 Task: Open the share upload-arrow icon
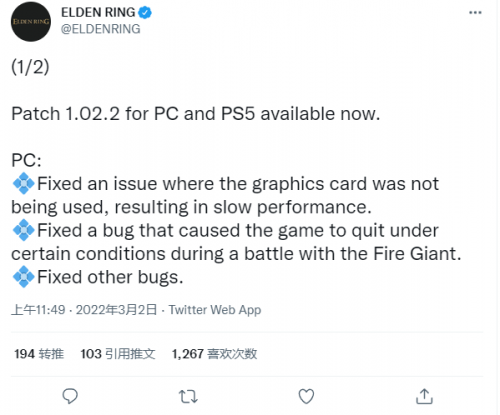coord(424,396)
